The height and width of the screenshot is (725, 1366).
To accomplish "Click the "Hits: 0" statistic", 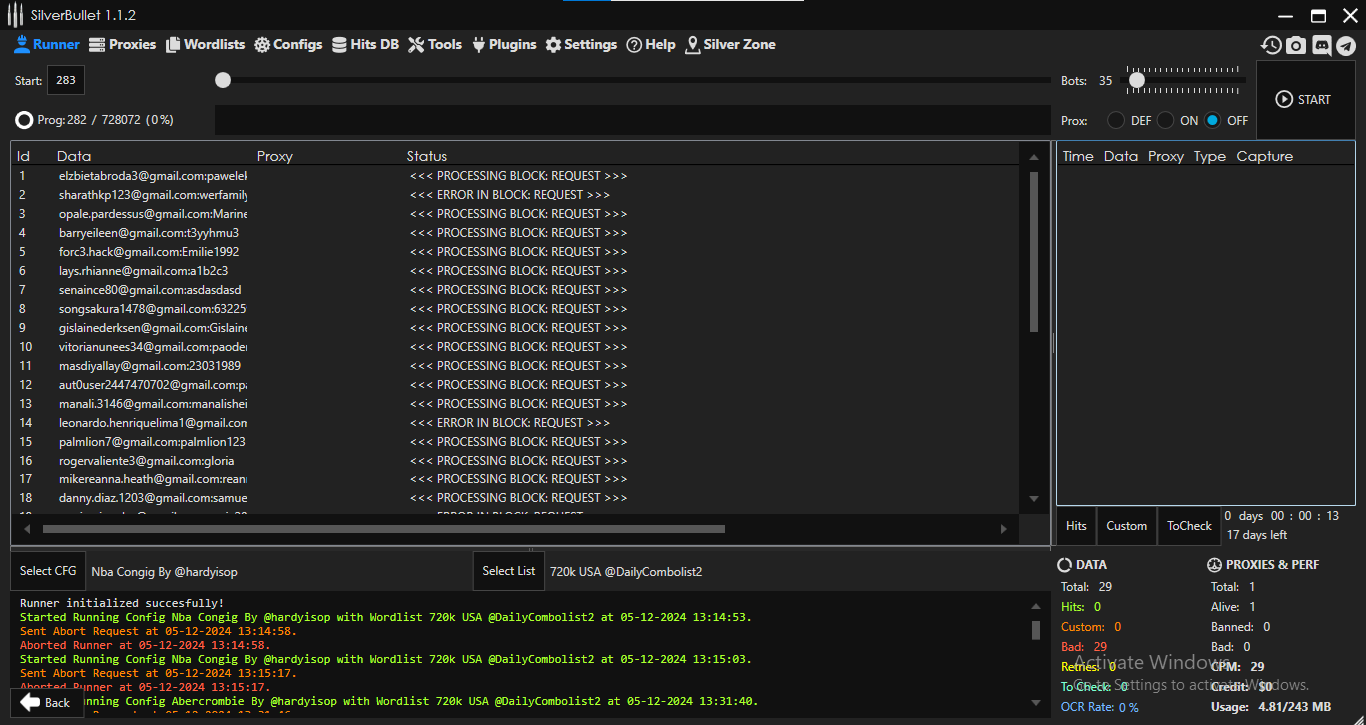I will [x=1081, y=607].
